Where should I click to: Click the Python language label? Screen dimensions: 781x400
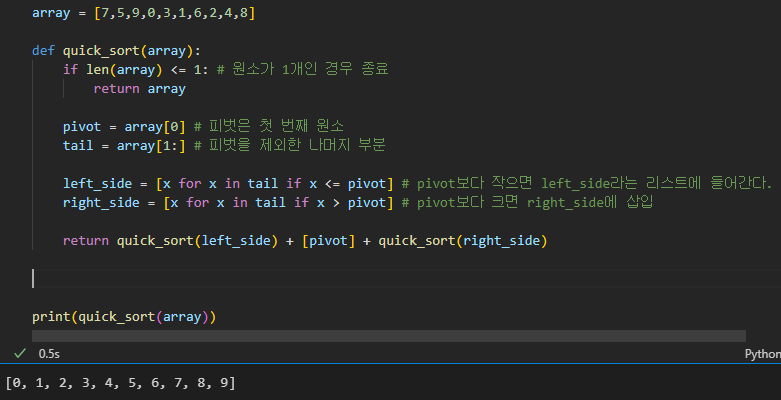click(763, 354)
